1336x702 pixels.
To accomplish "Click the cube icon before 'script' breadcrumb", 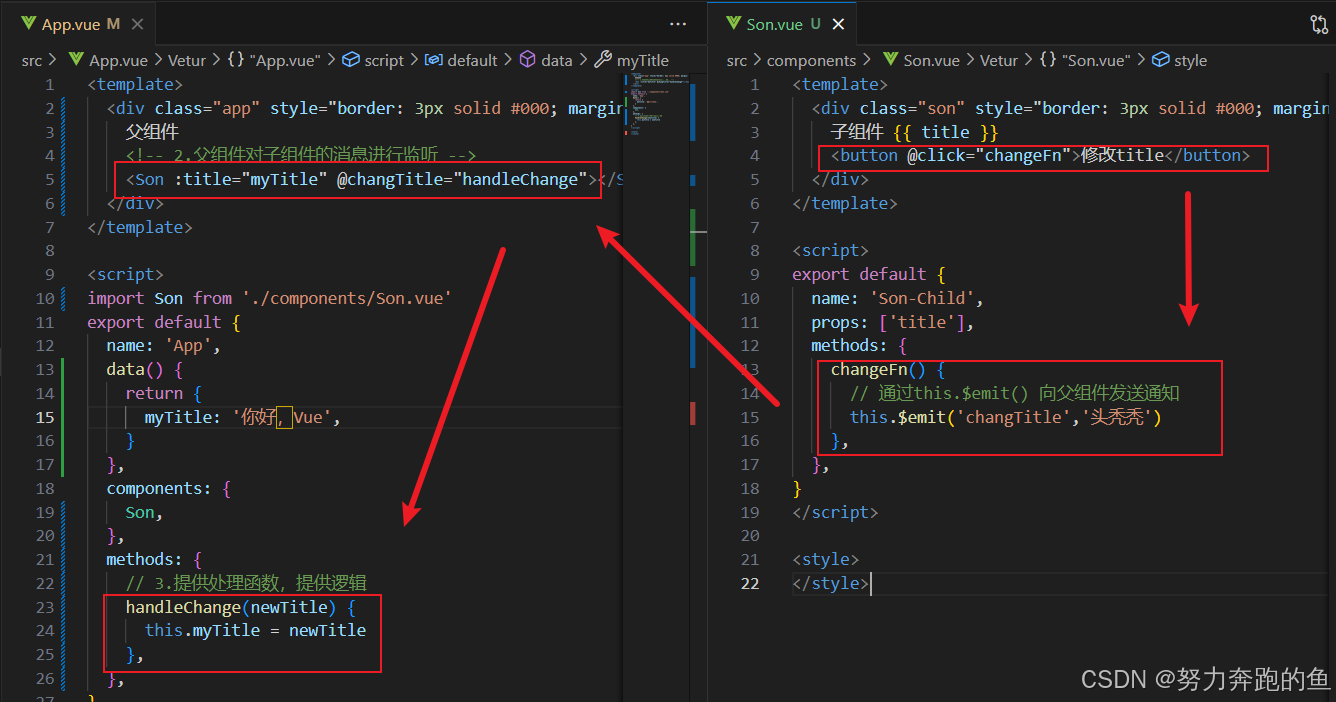I will click(351, 60).
